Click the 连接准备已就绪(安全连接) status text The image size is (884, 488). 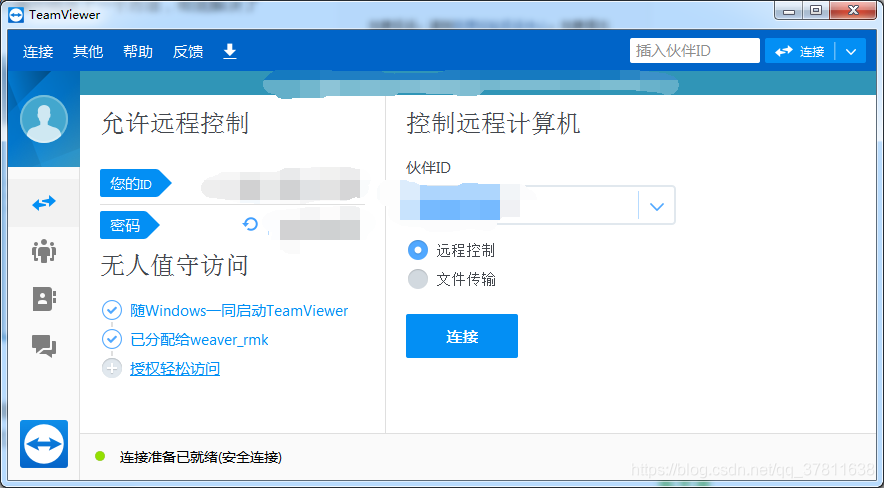201,457
